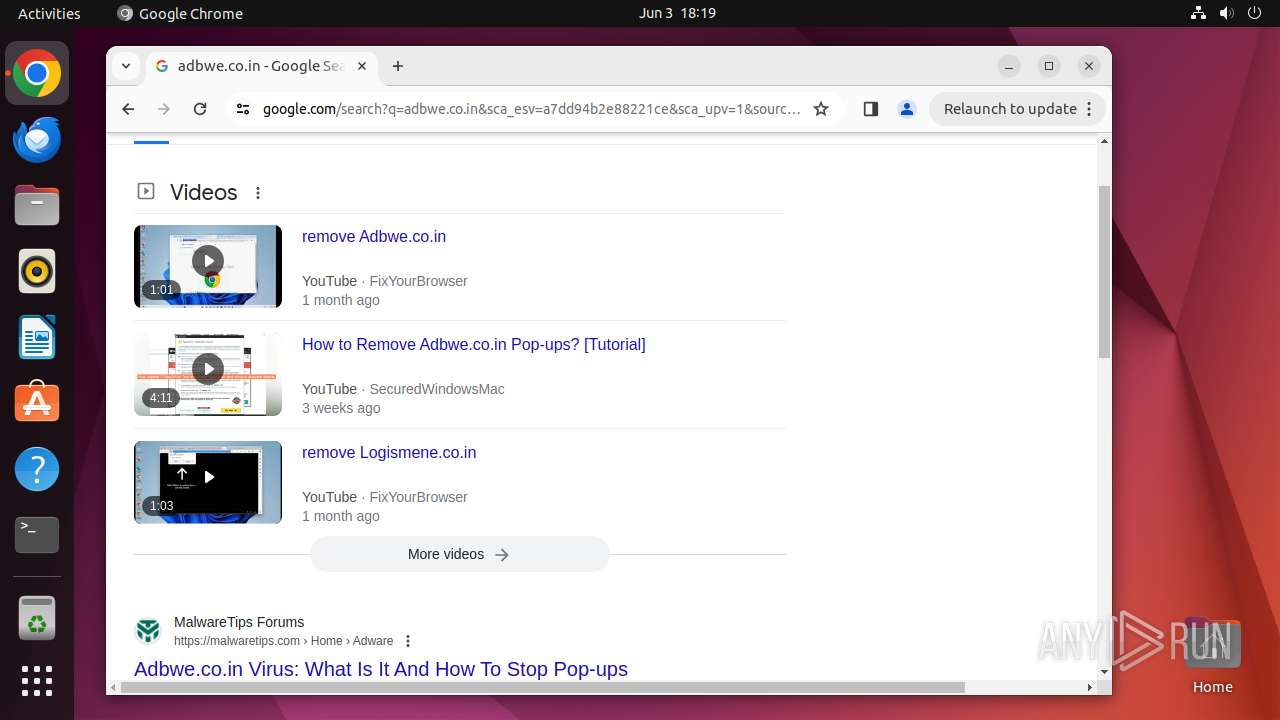This screenshot has width=1280, height=720.
Task: Click the vertical scrollbar thumb
Action: click(x=1104, y=271)
